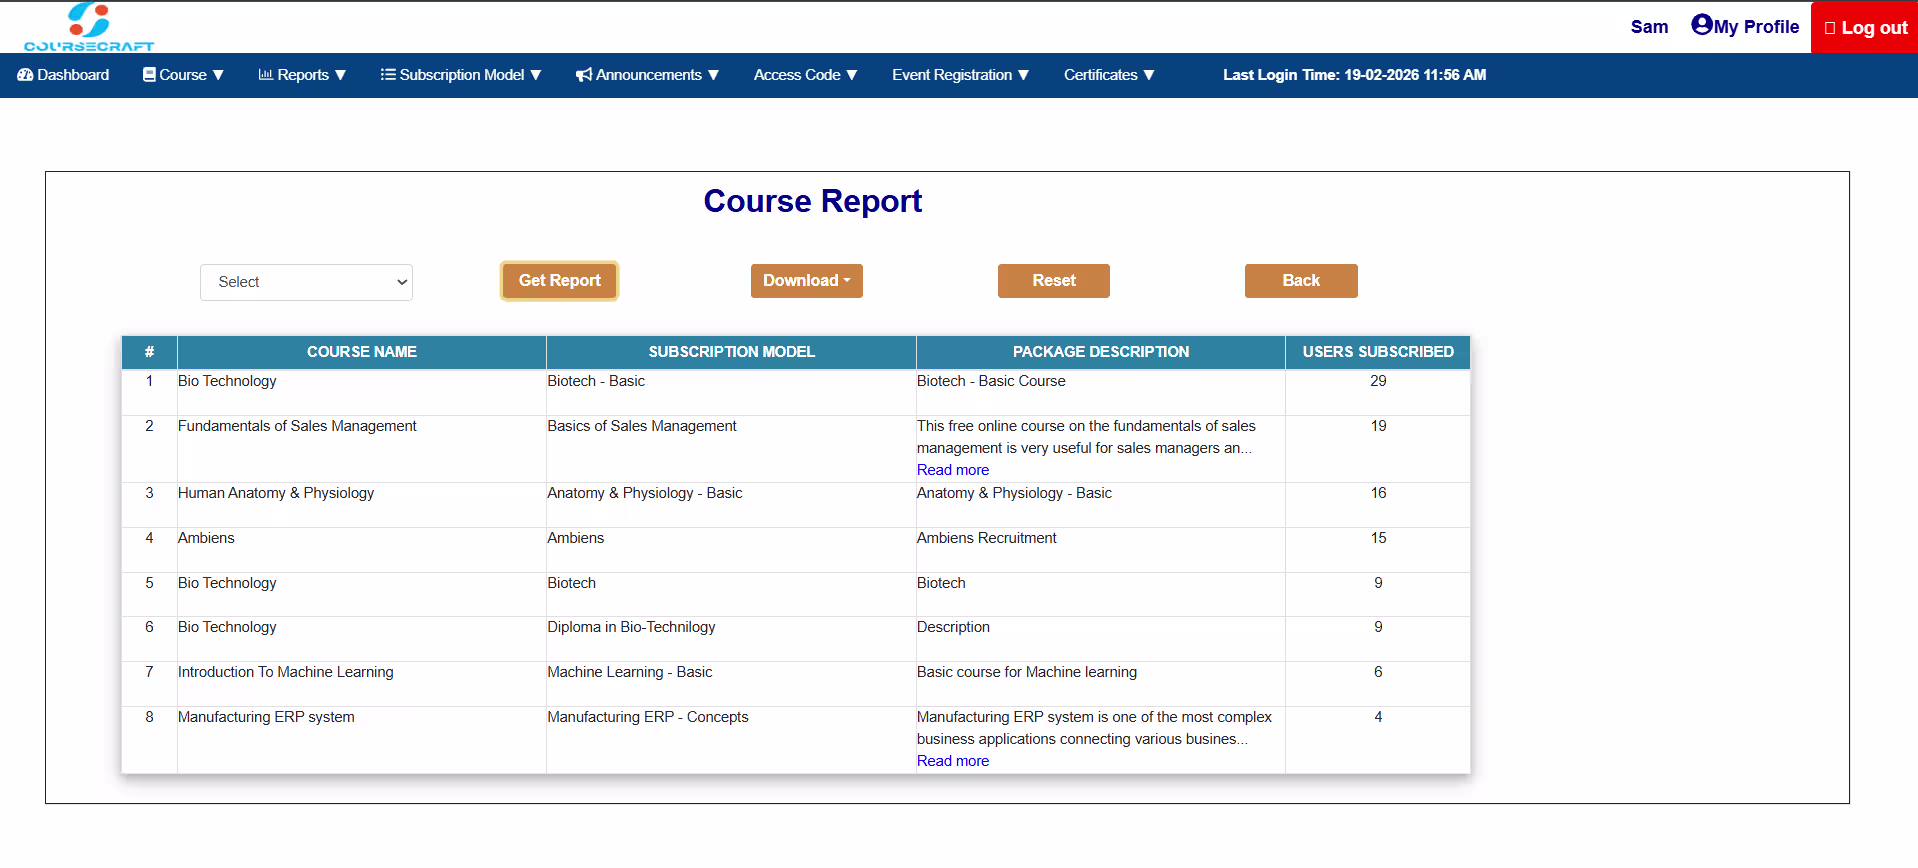Viewport: 1918px width, 868px height.
Task: Click the Back button
Action: pyautogui.click(x=1301, y=281)
